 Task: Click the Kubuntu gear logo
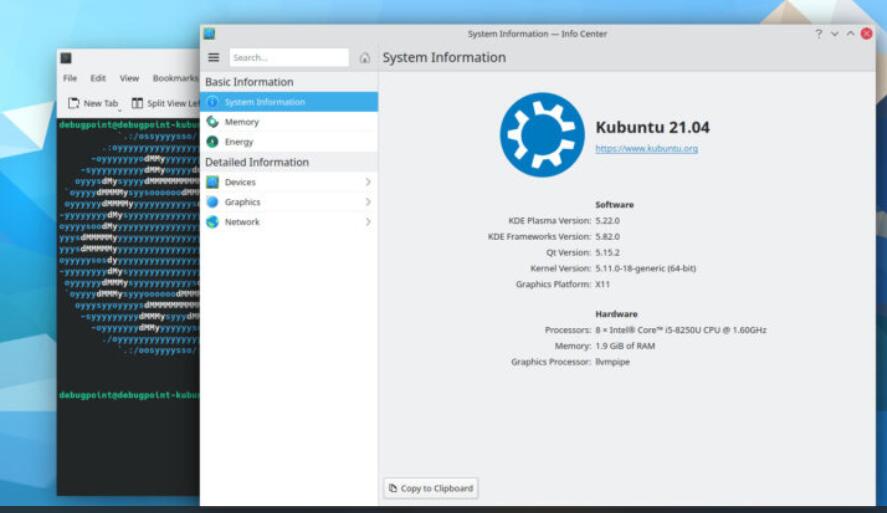click(x=542, y=135)
